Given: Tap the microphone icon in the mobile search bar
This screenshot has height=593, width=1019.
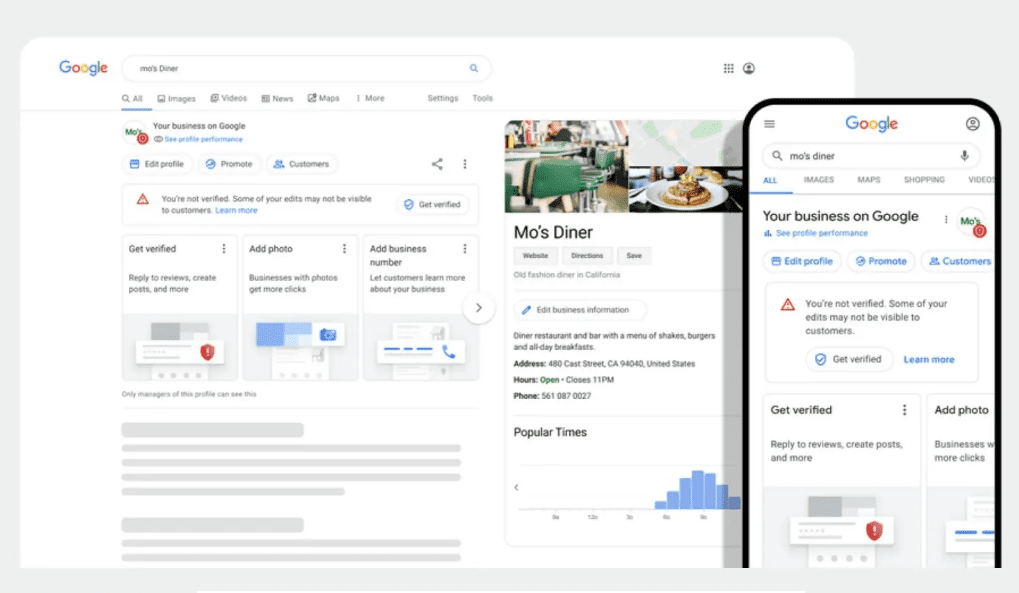Looking at the screenshot, I should tap(963, 155).
